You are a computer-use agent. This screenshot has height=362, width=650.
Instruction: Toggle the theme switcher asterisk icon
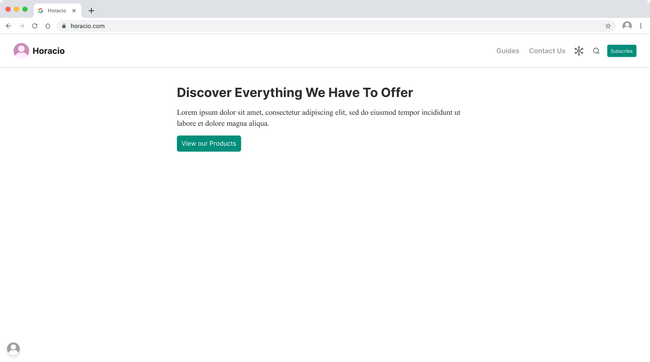[579, 51]
